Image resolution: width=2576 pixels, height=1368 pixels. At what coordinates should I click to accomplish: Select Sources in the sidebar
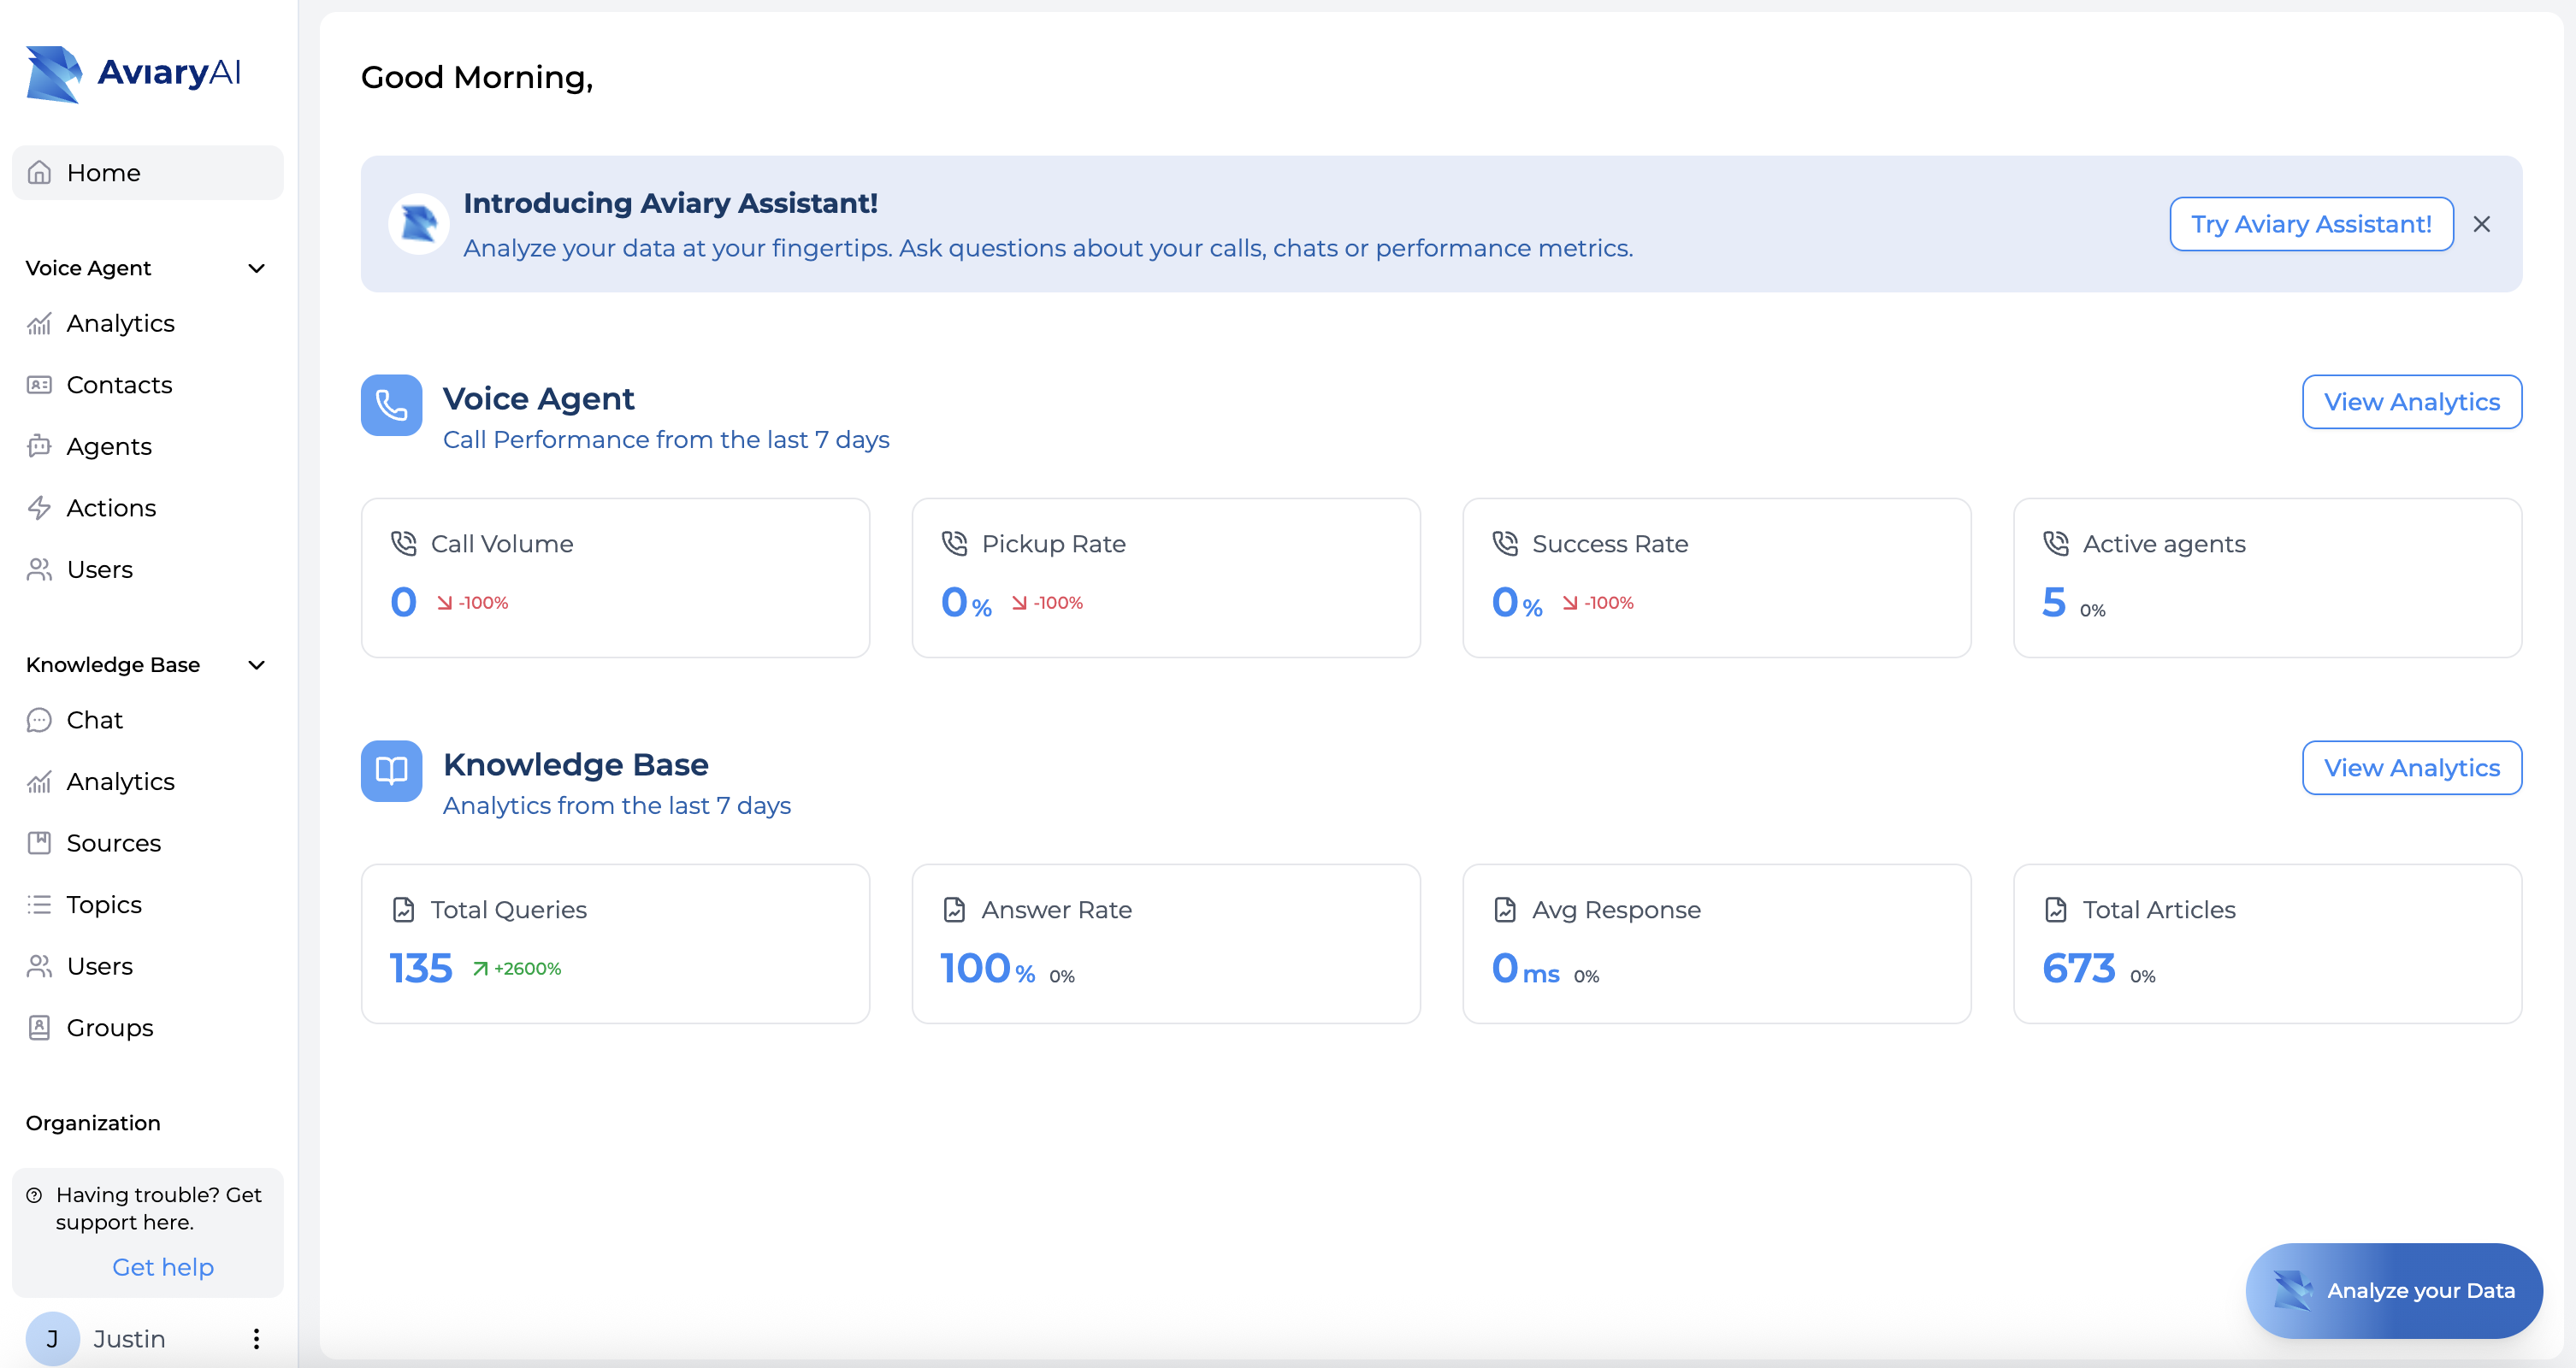113,843
